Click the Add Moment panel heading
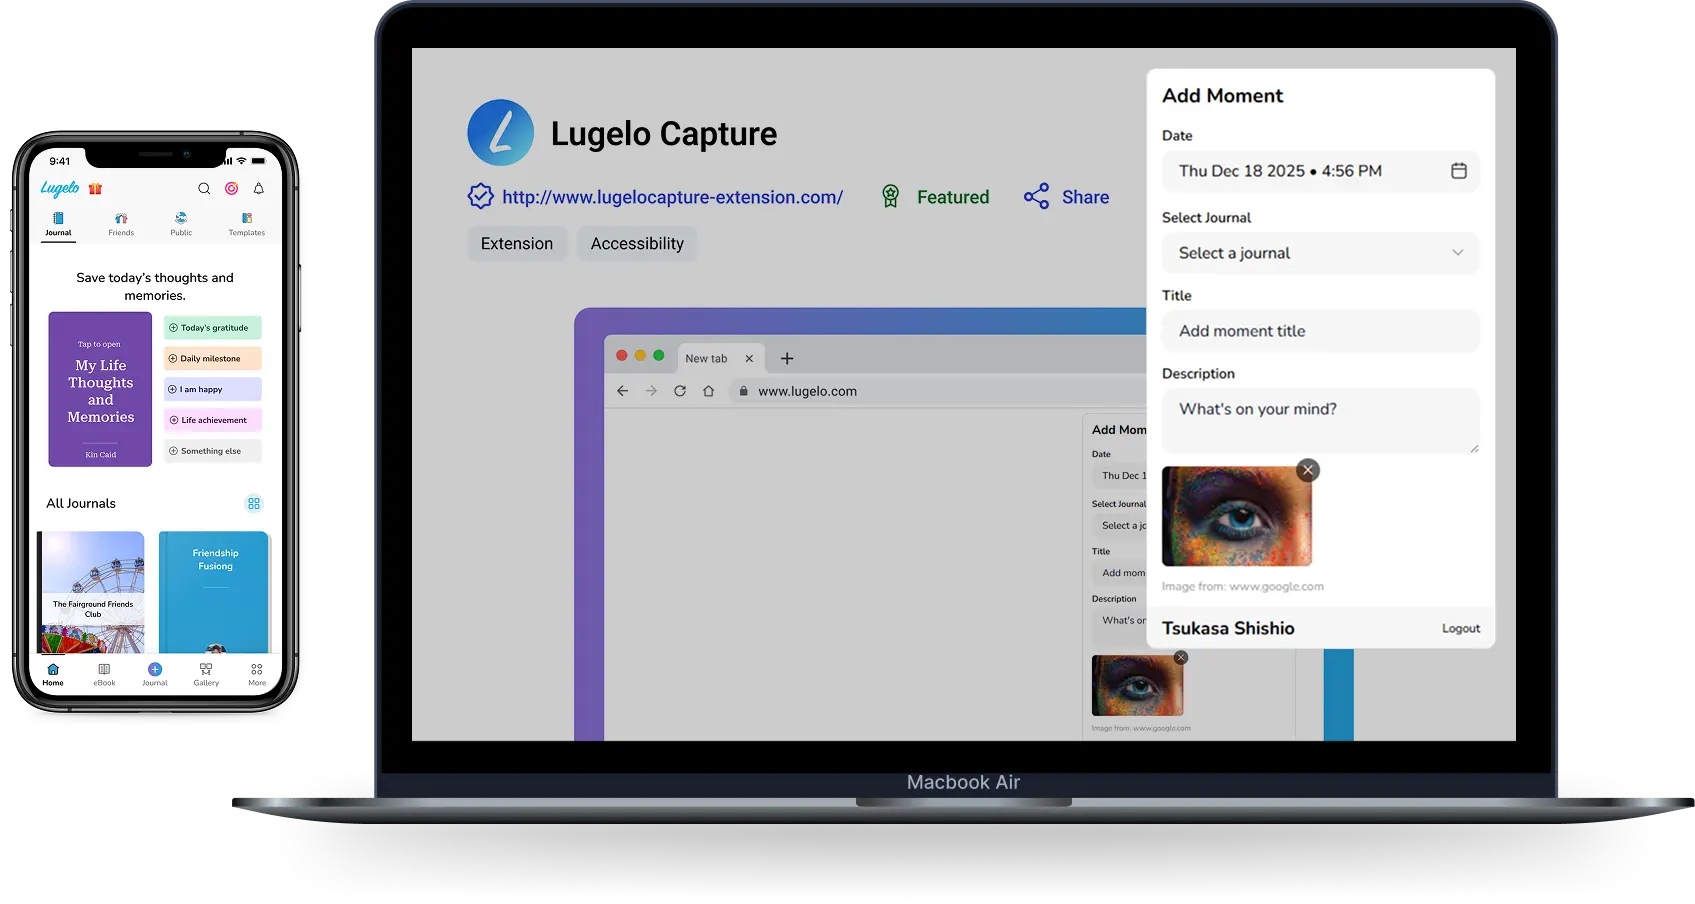This screenshot has height=904, width=1695. coord(1222,96)
